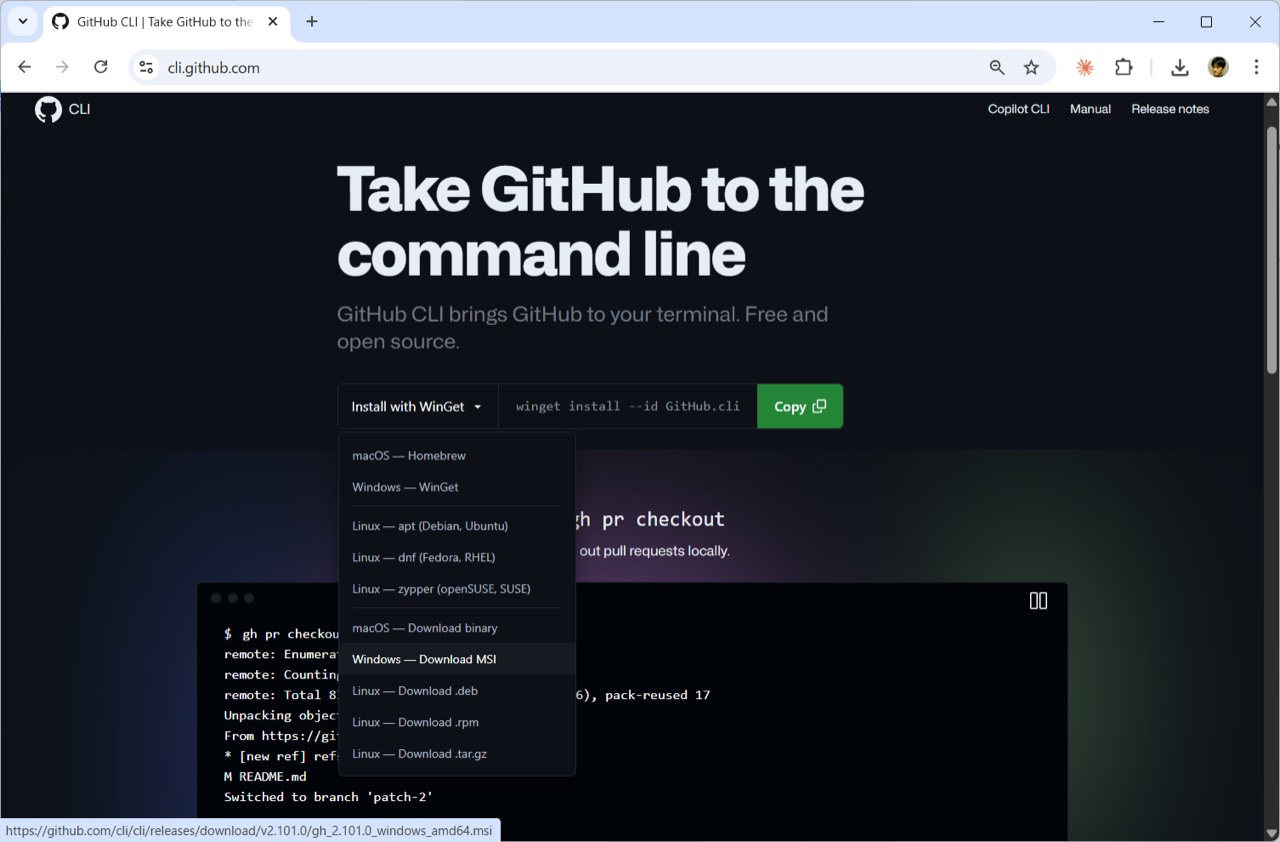This screenshot has height=842, width=1280.
Task: Open the Extensions puzzle icon
Action: click(1124, 67)
